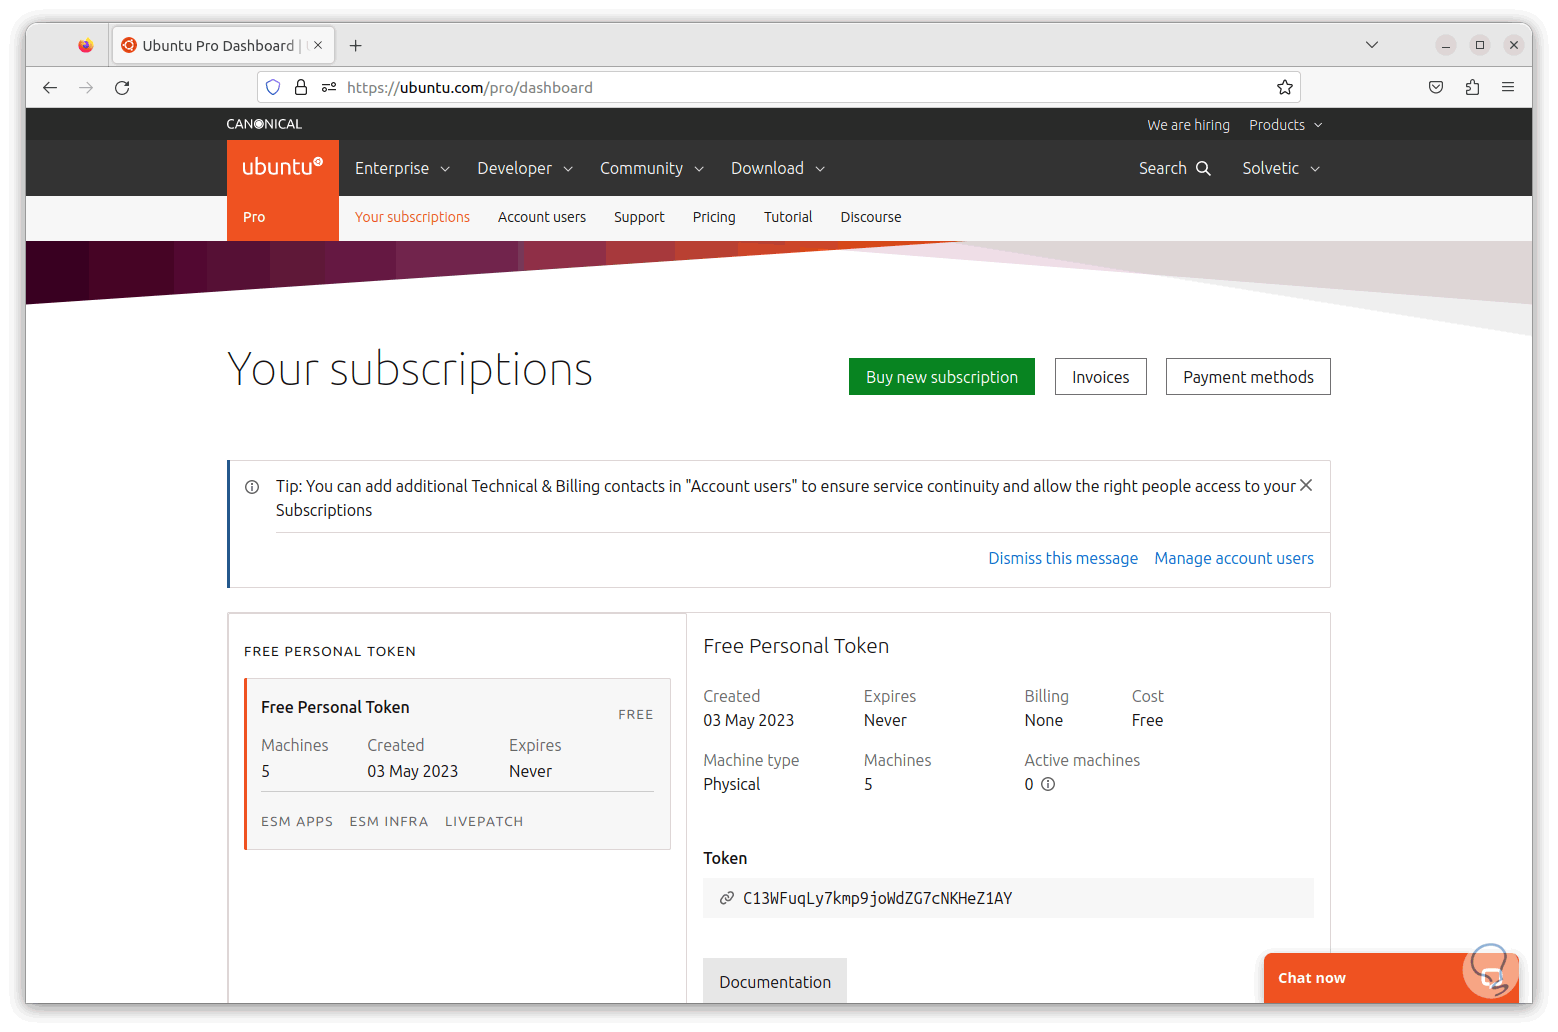Open the Invoices button
The height and width of the screenshot is (1032, 1558).
coord(1101,377)
